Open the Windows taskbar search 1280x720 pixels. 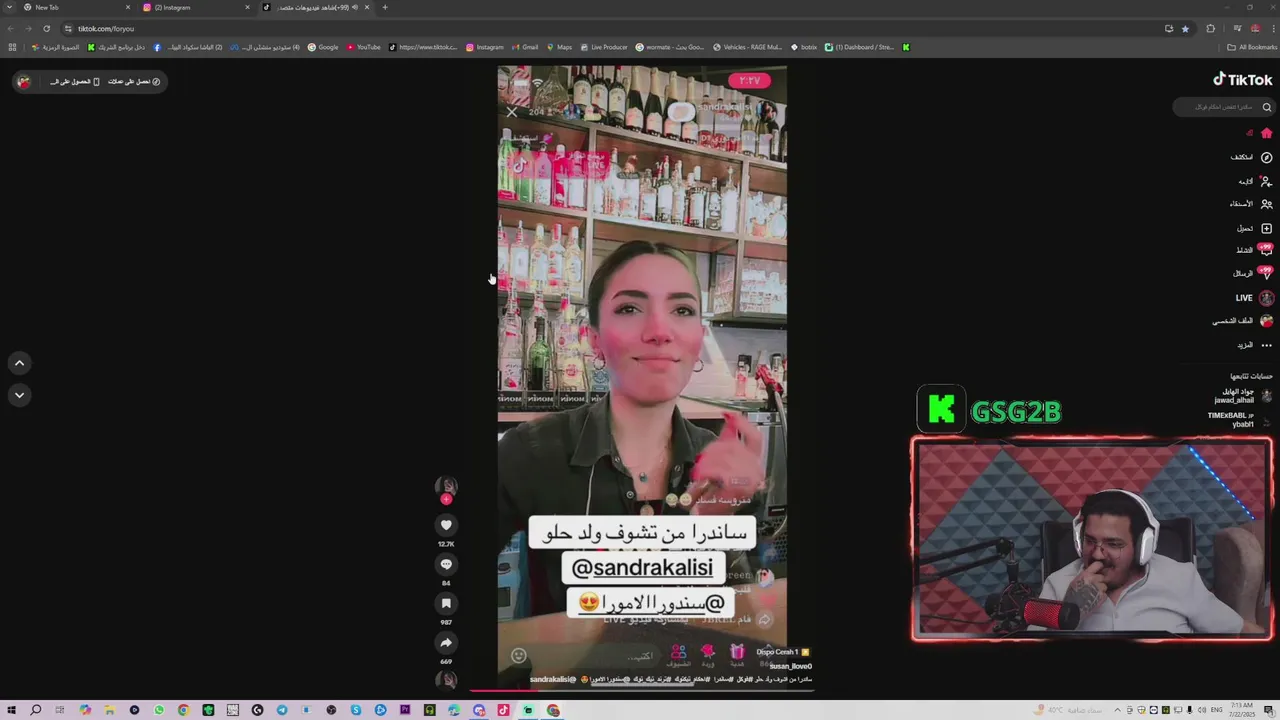[x=36, y=710]
